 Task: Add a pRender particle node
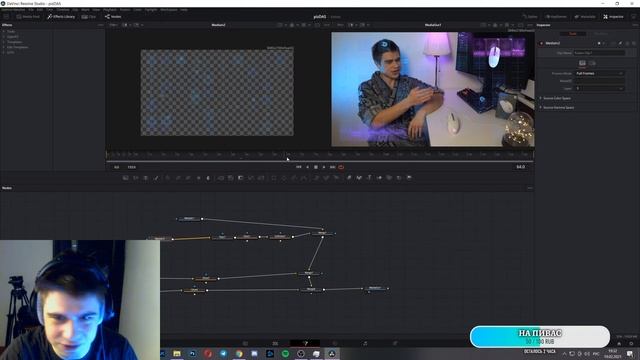click(336, 178)
